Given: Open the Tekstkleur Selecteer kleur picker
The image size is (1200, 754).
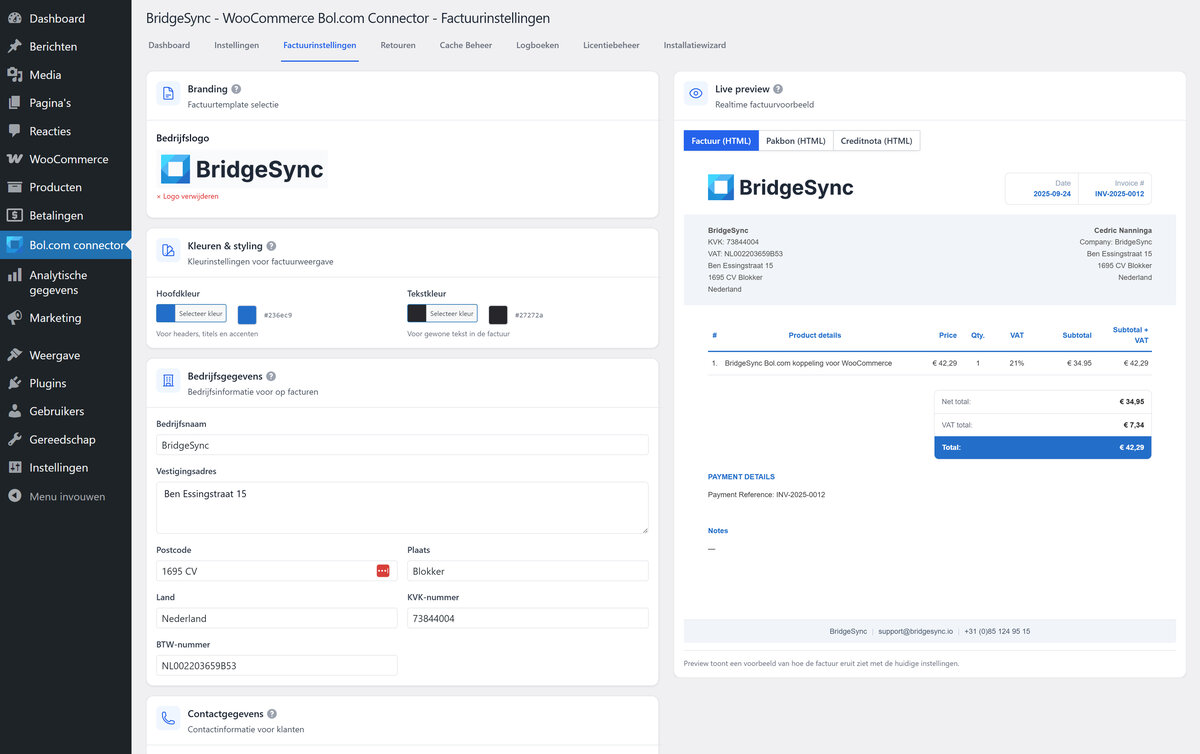Looking at the screenshot, I should 443,314.
